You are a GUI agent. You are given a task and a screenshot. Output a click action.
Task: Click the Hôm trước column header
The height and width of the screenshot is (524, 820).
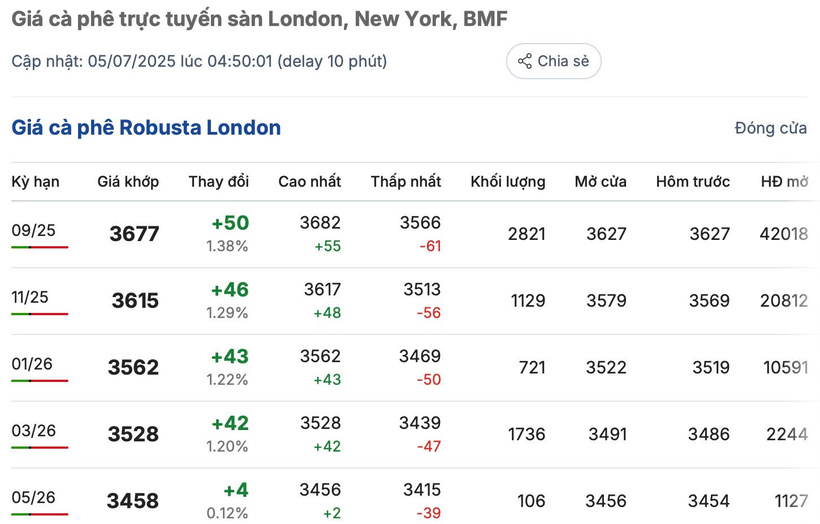click(x=693, y=181)
